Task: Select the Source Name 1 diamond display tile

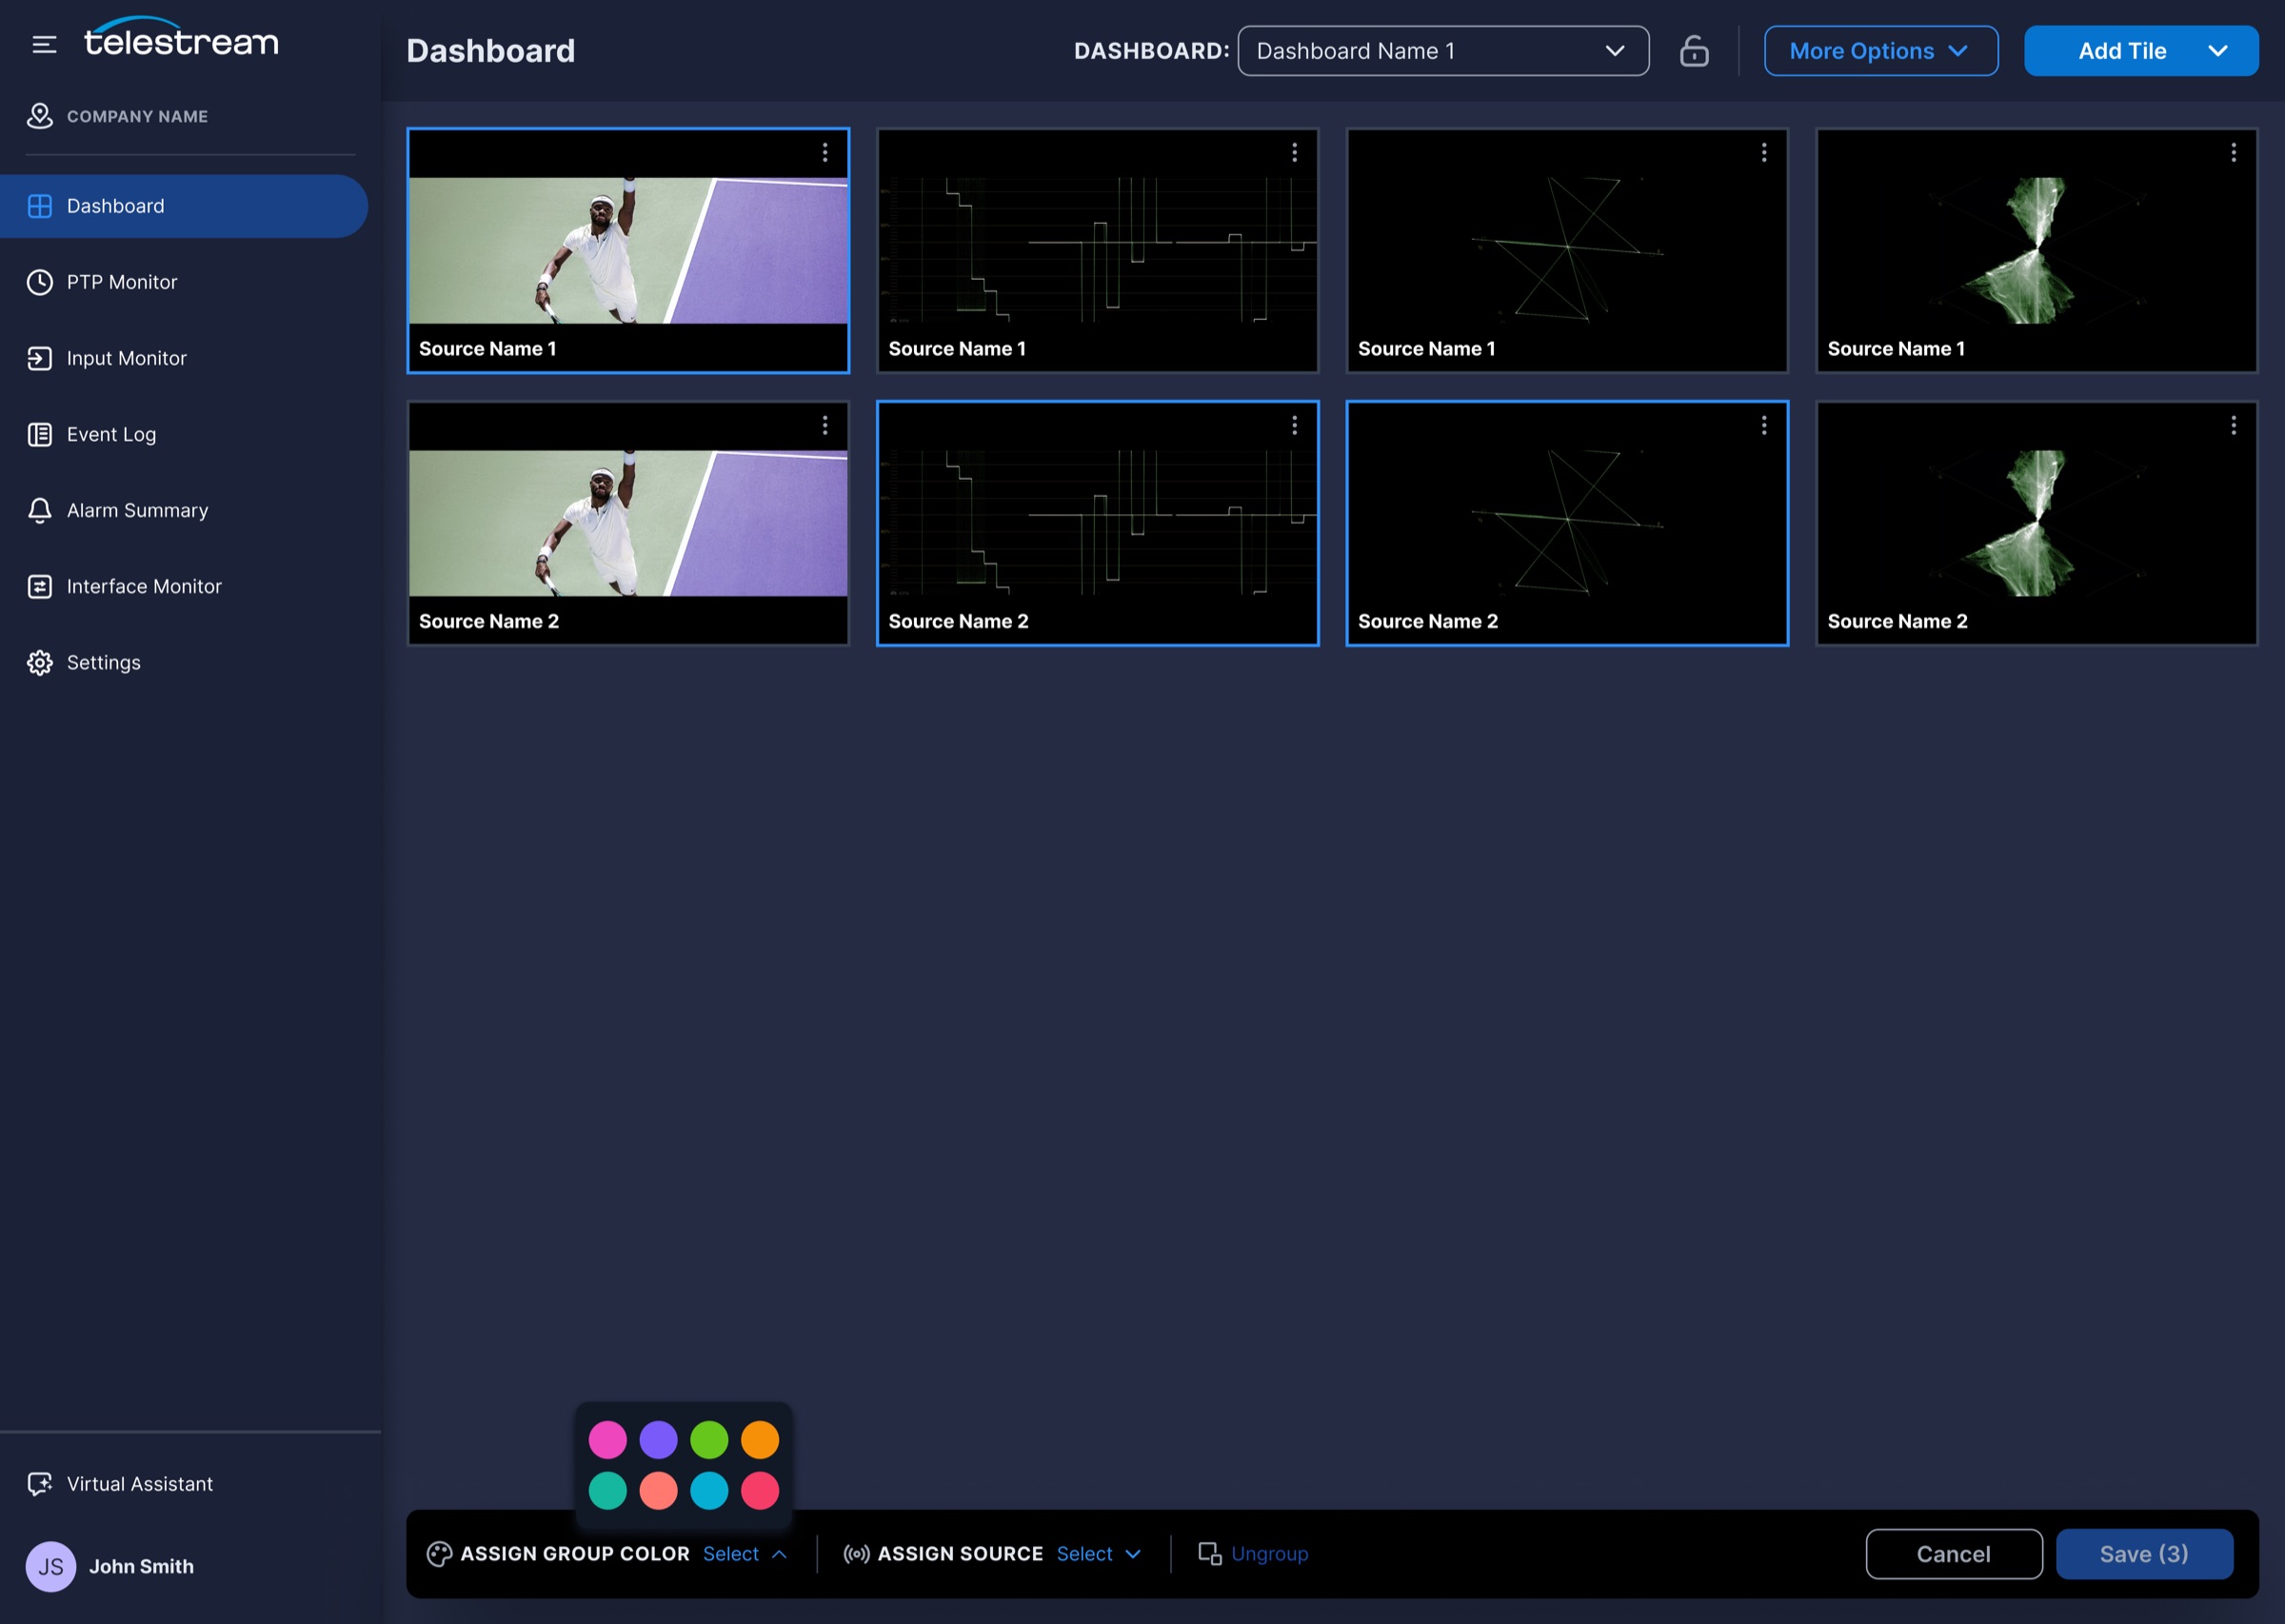Action: [2036, 250]
